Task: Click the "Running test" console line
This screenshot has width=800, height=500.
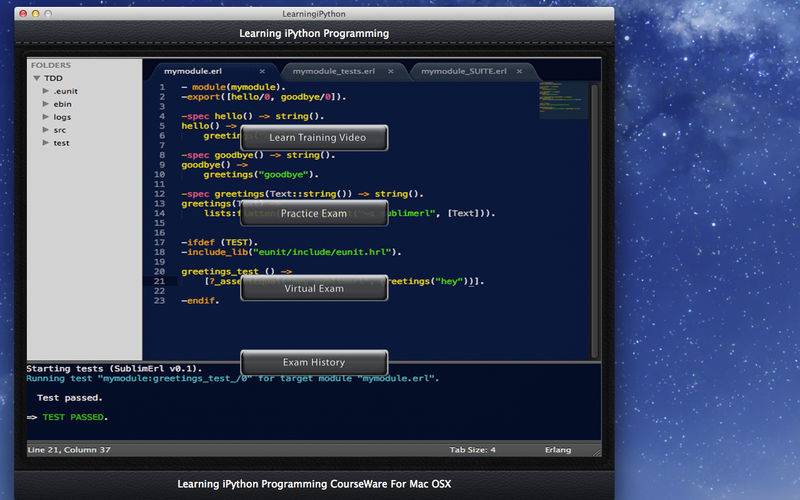Action: tap(233, 379)
